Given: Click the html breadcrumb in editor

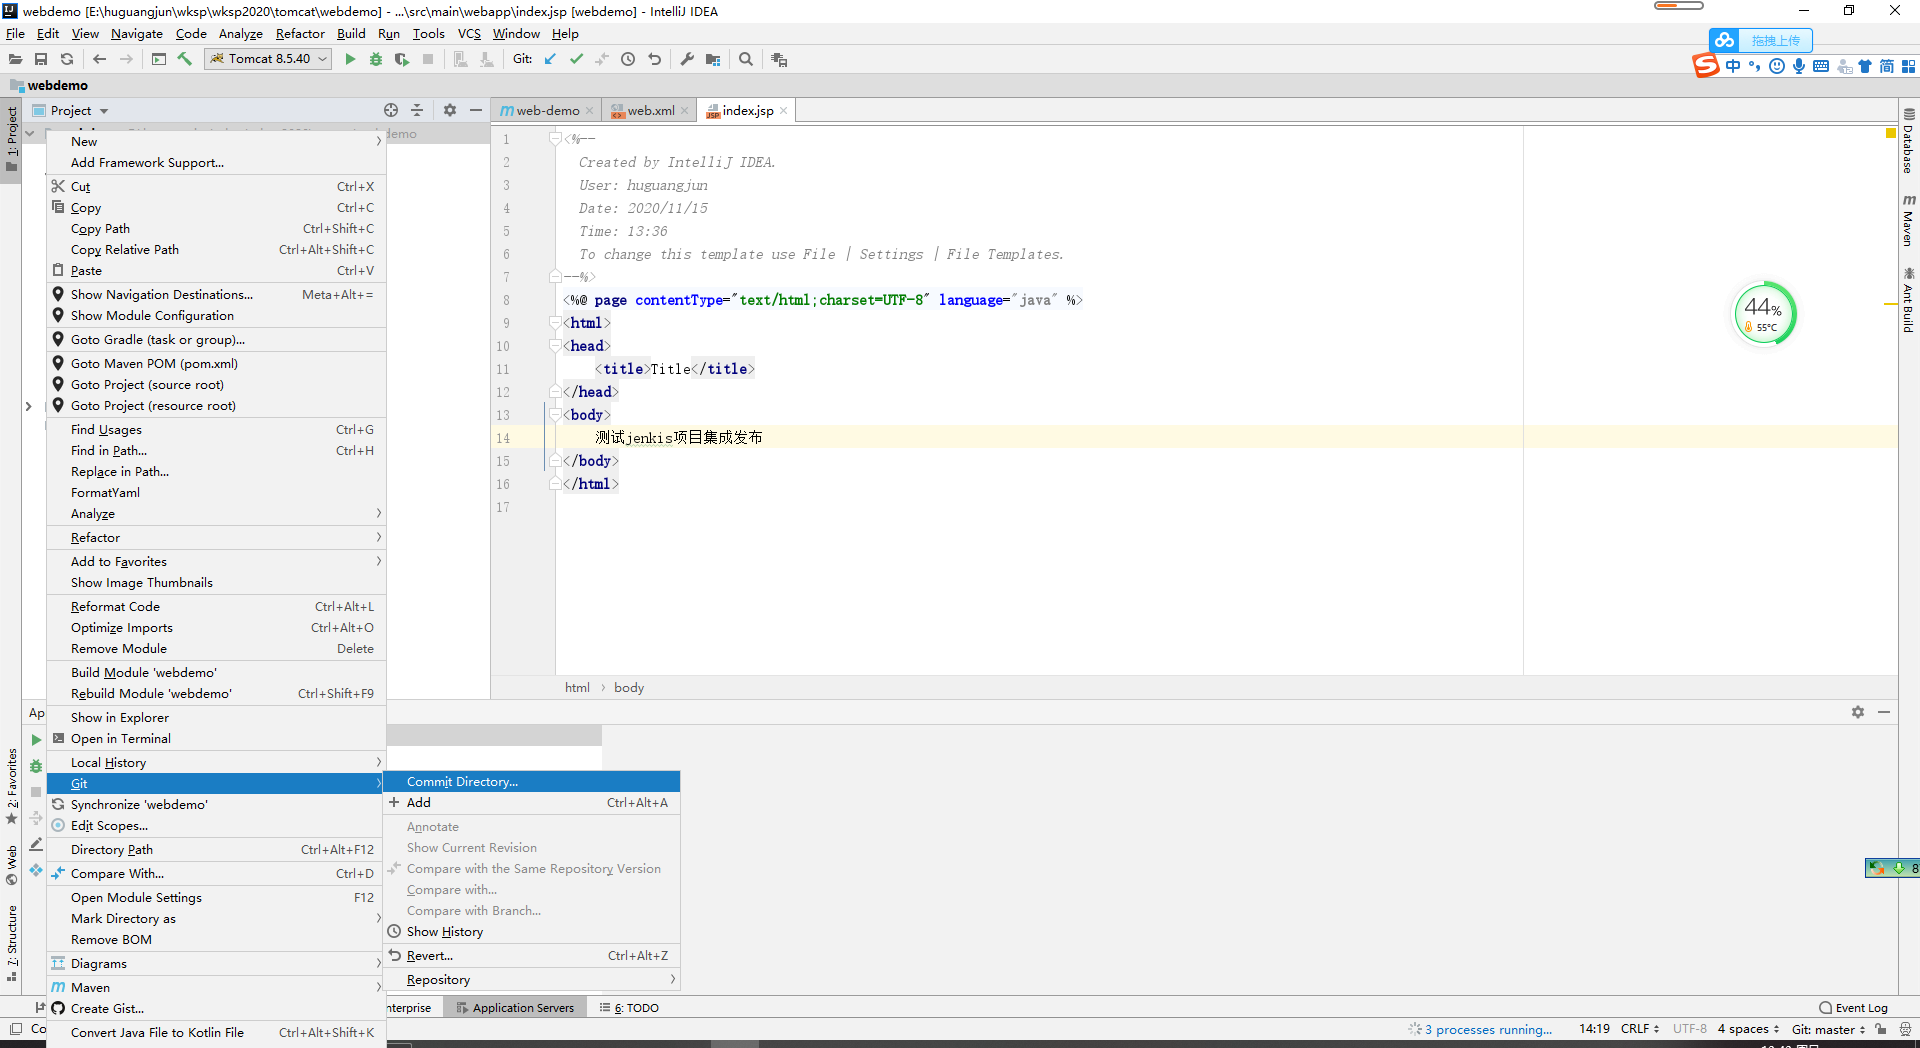Looking at the screenshot, I should [x=577, y=687].
